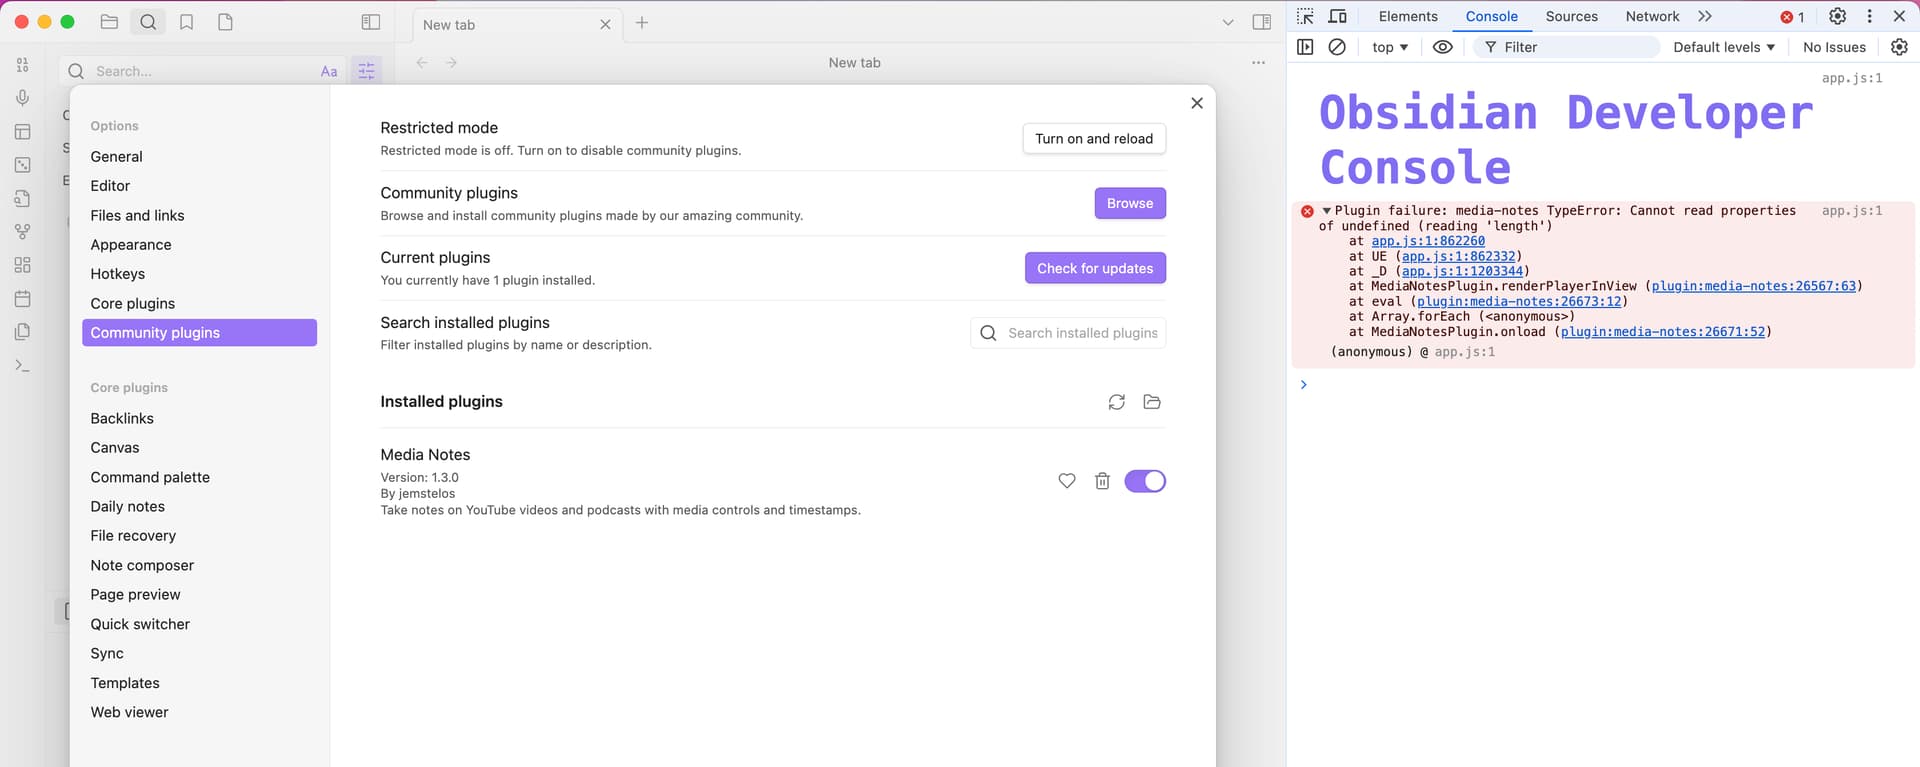Activate DevTools inspect element picker

point(1305,16)
